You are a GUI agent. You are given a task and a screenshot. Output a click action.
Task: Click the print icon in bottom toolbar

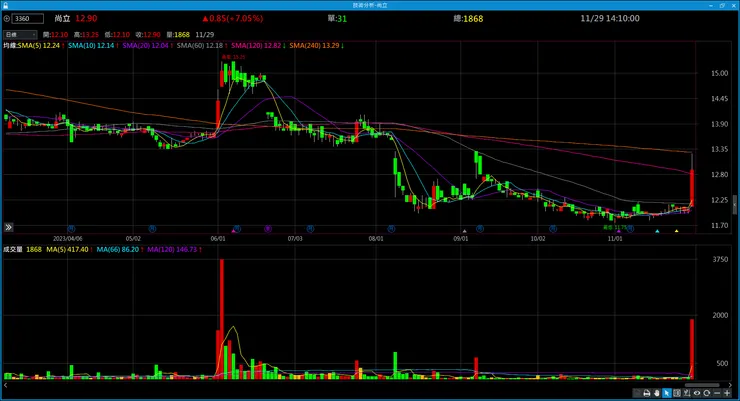[647, 393]
